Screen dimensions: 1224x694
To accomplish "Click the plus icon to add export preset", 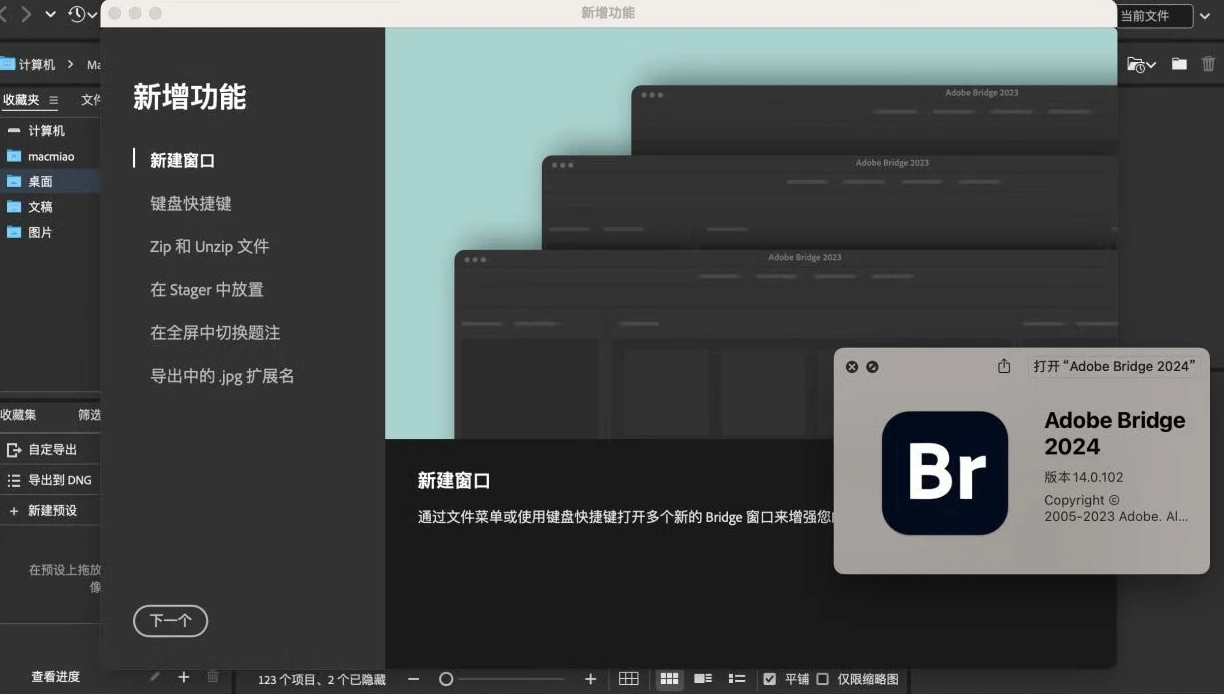I will [183, 677].
